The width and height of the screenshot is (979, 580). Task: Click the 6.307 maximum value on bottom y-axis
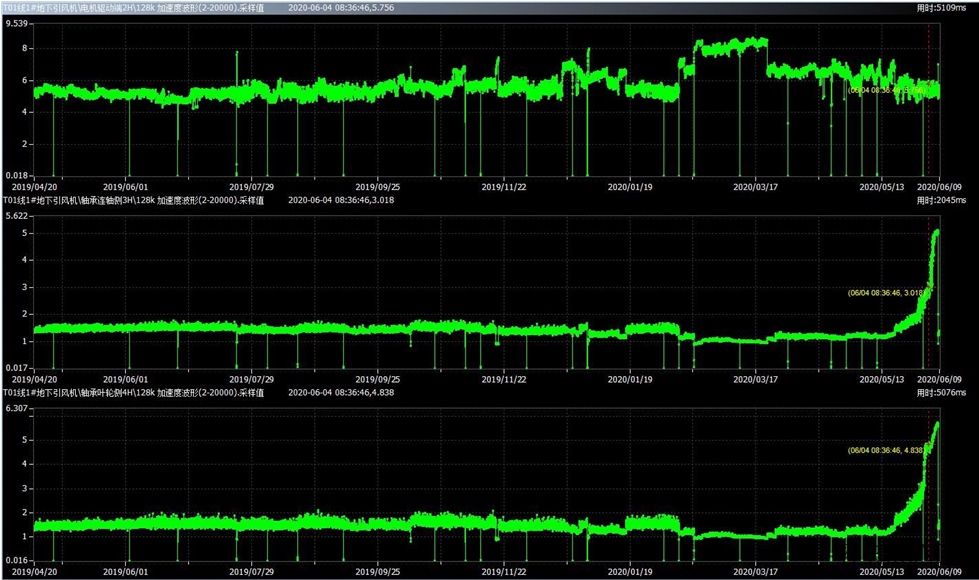tap(17, 409)
